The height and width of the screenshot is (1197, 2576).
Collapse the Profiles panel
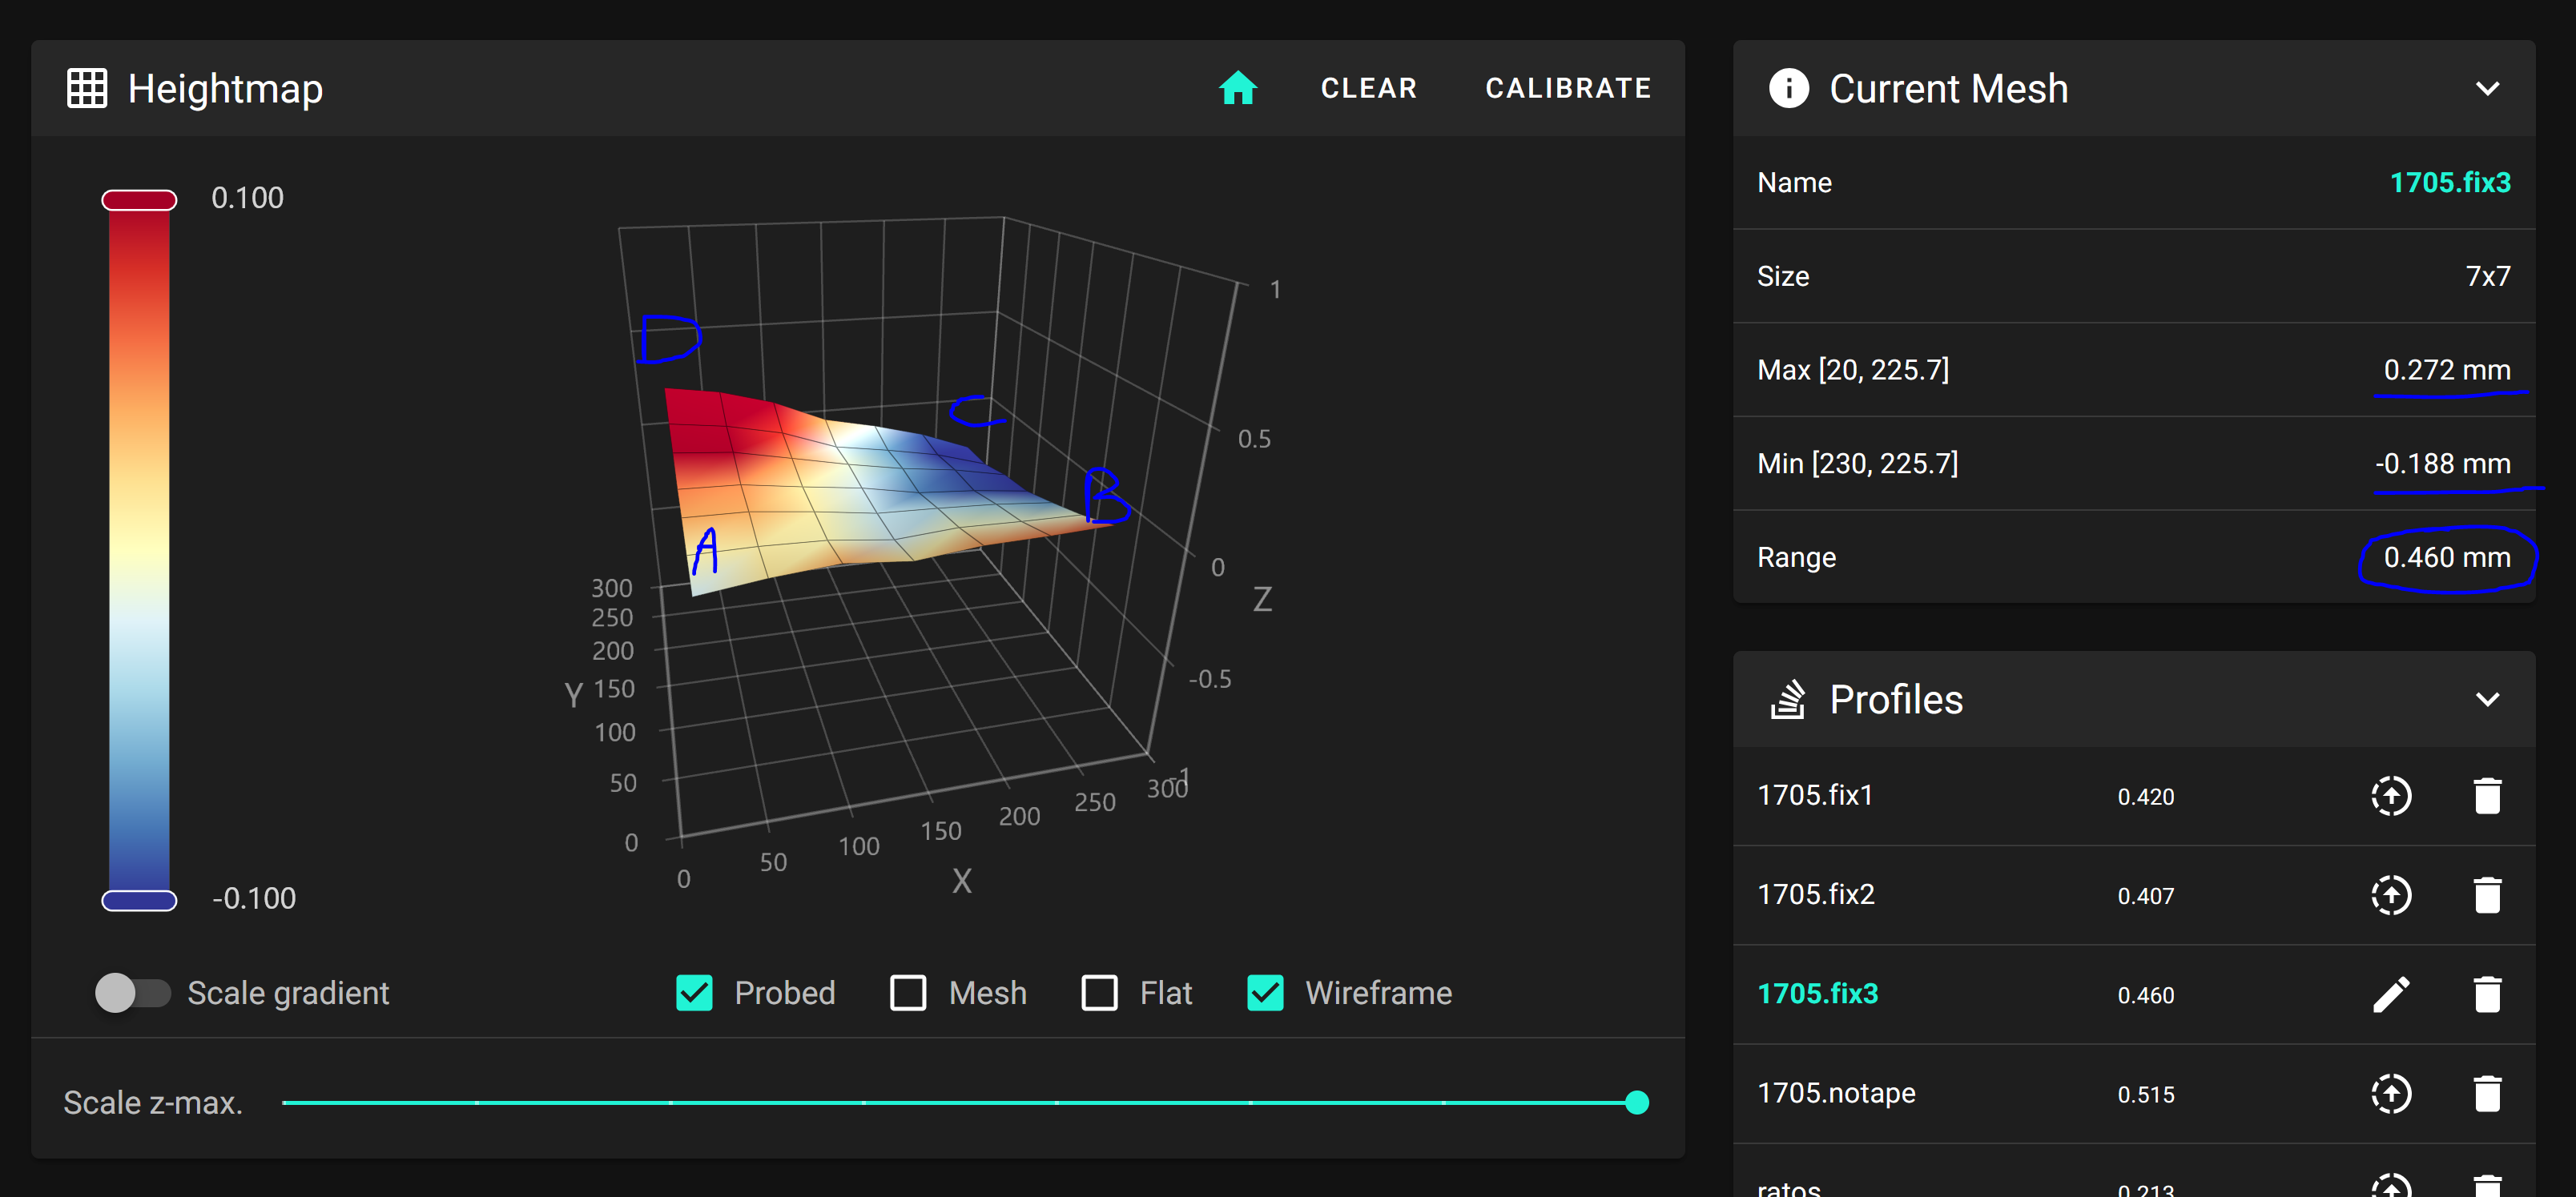pyautogui.click(x=2487, y=699)
